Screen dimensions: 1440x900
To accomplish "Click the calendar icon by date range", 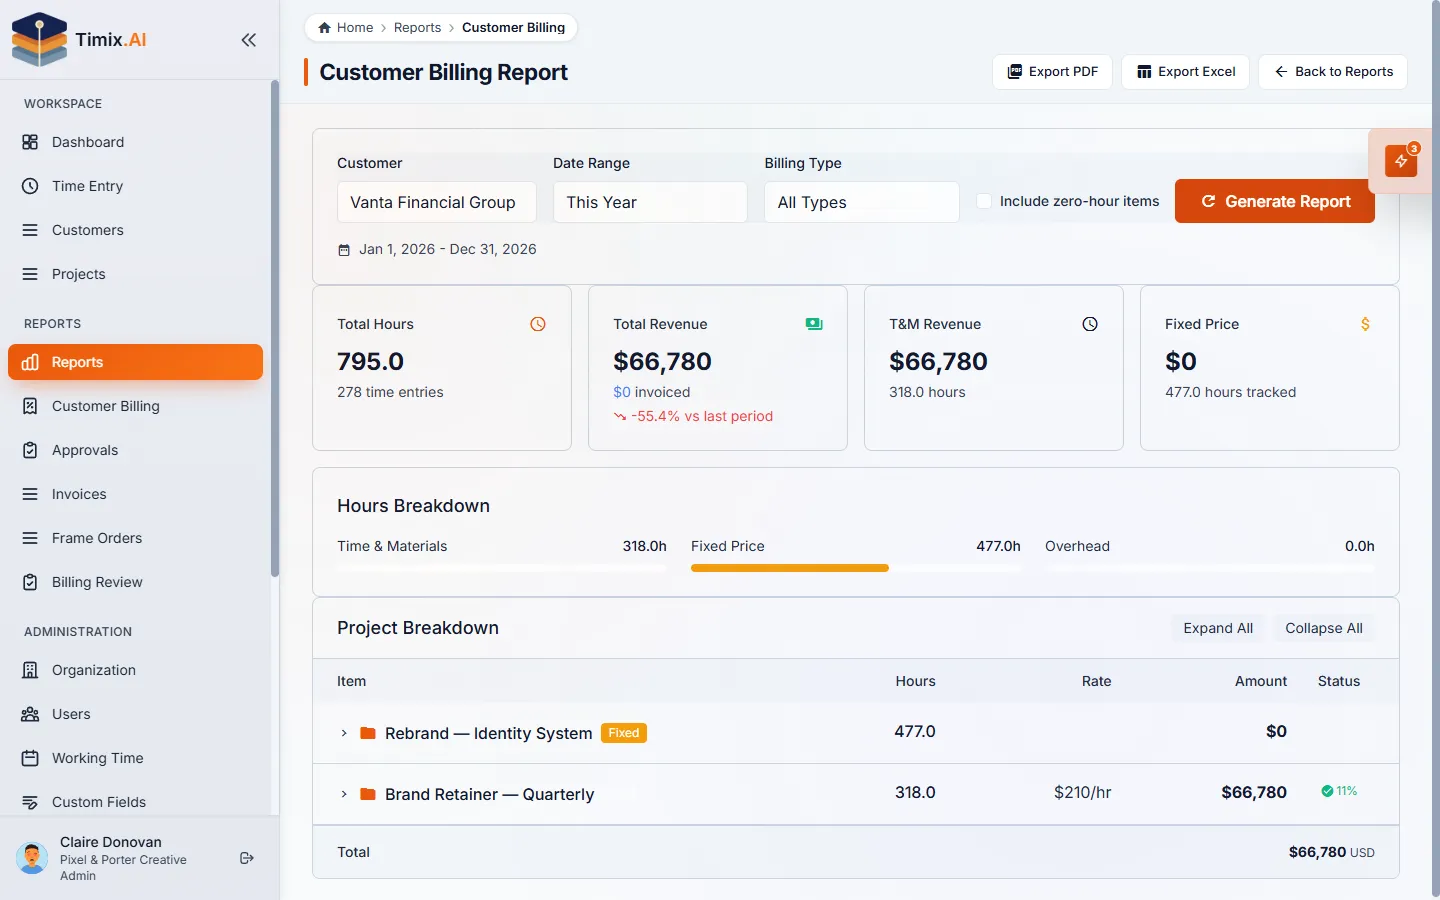I will tap(344, 250).
